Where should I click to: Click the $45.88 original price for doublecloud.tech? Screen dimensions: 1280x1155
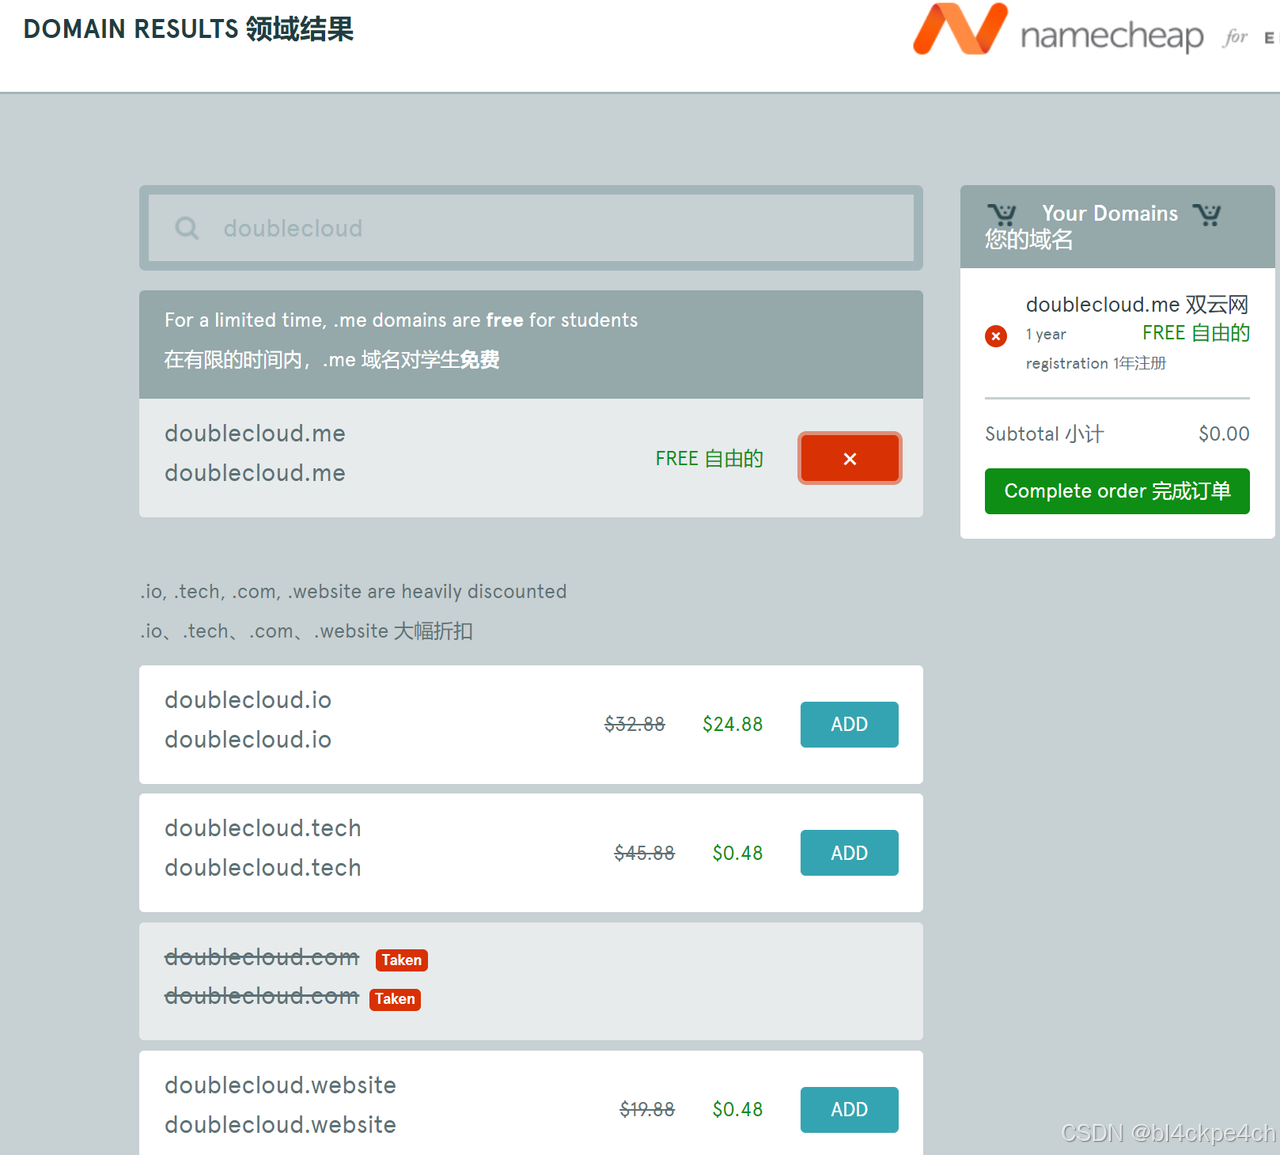pos(644,853)
